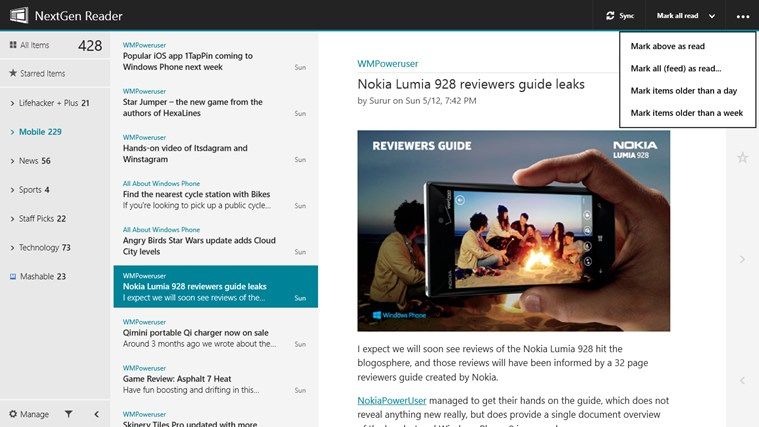This screenshot has width=759, height=427.
Task: Toggle the Mark all read dropdown arrow
Action: (712, 16)
